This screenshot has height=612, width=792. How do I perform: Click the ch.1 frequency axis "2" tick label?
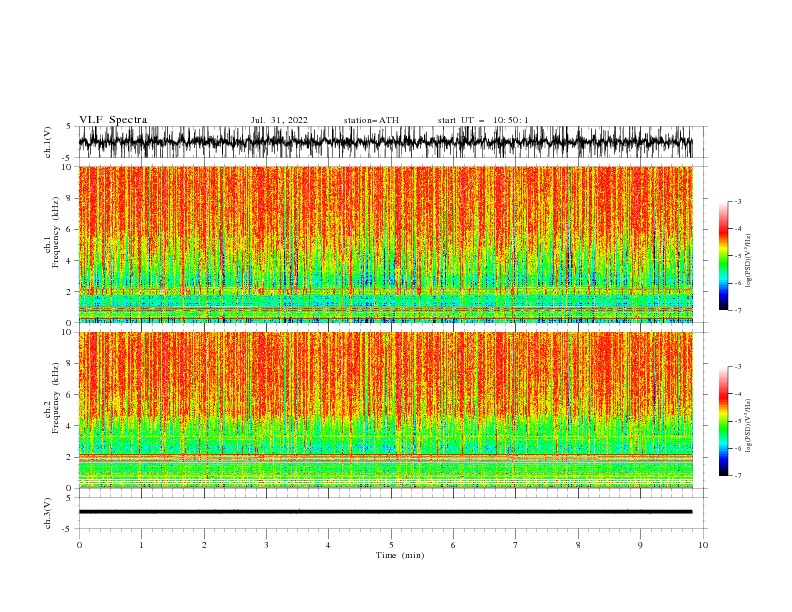(x=70, y=291)
